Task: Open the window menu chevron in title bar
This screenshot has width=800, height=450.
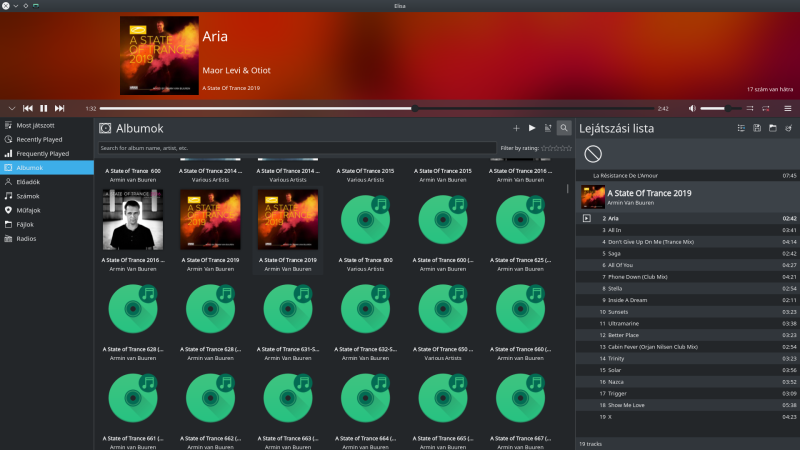Action: (x=16, y=6)
